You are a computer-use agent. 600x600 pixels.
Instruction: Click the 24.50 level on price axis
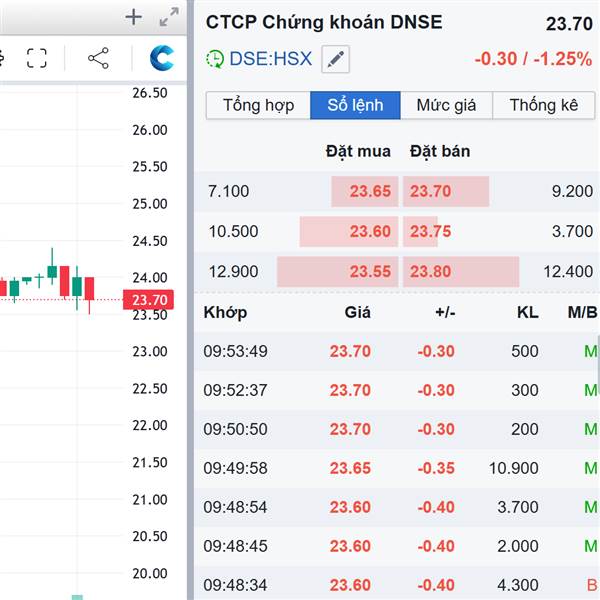click(150, 241)
